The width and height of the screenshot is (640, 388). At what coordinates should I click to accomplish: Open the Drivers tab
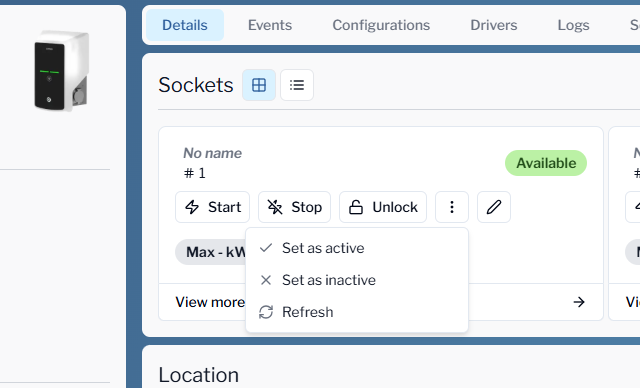(493, 25)
